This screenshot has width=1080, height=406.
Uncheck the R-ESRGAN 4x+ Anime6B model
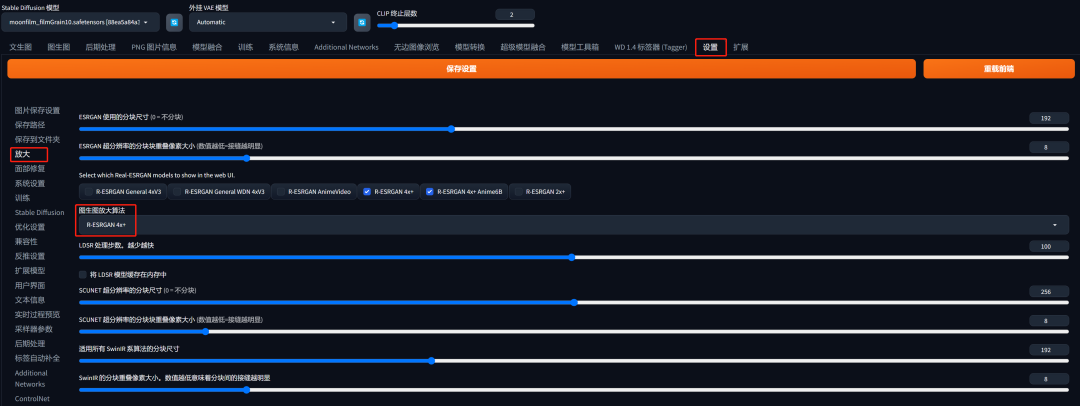click(x=431, y=191)
